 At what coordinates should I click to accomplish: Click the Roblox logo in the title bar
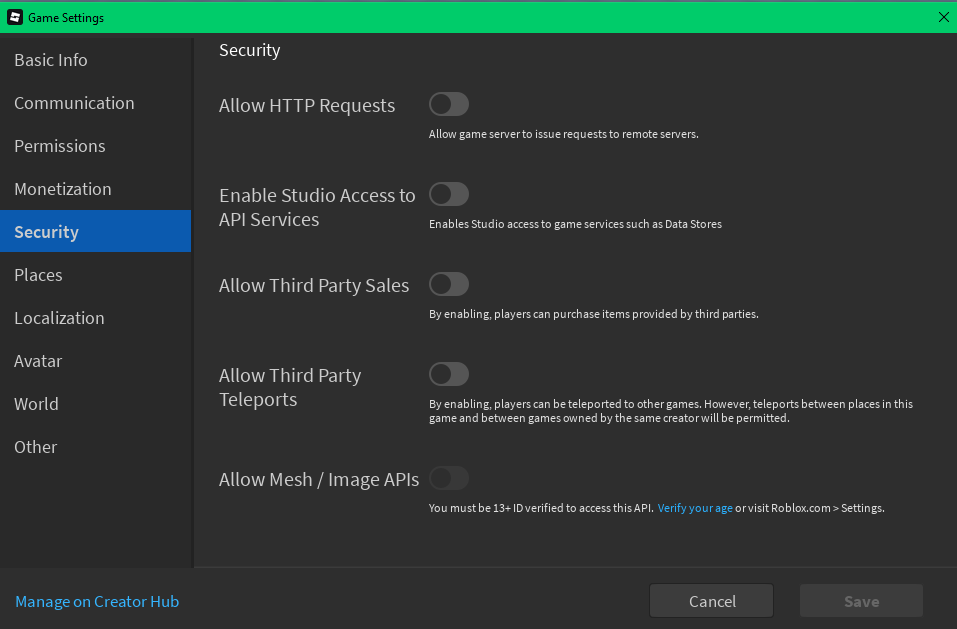click(14, 17)
